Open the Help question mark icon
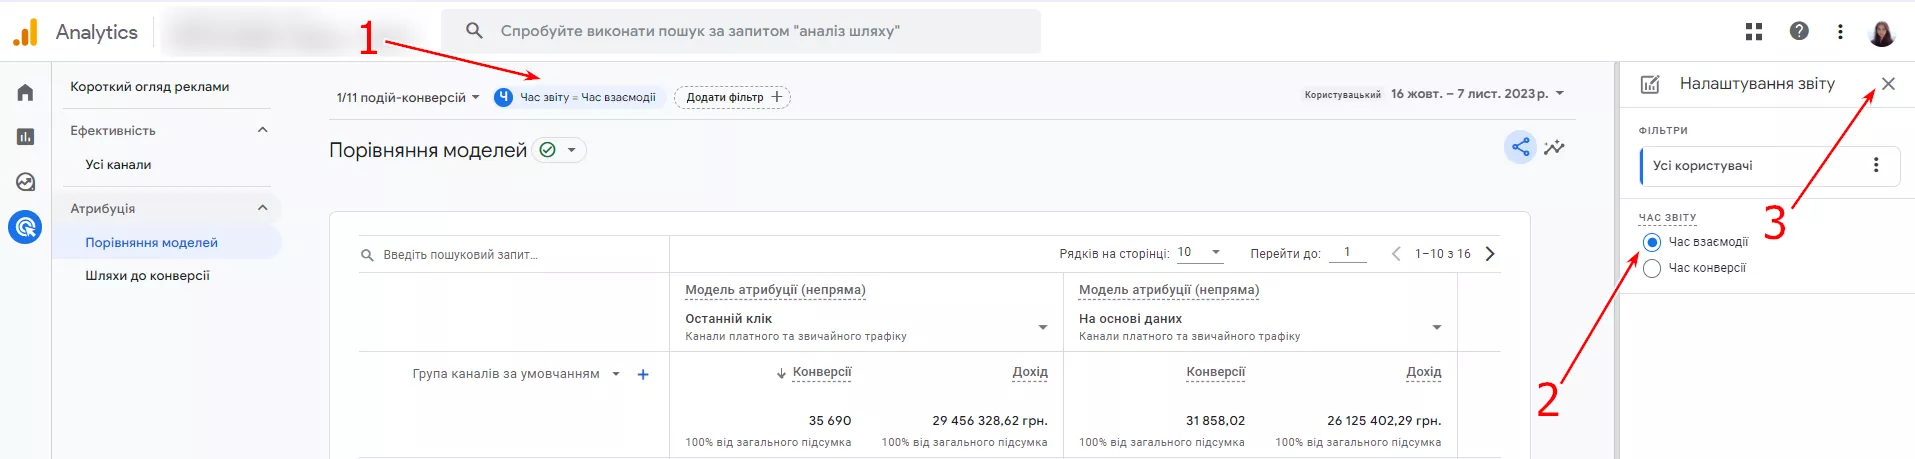 (1799, 31)
